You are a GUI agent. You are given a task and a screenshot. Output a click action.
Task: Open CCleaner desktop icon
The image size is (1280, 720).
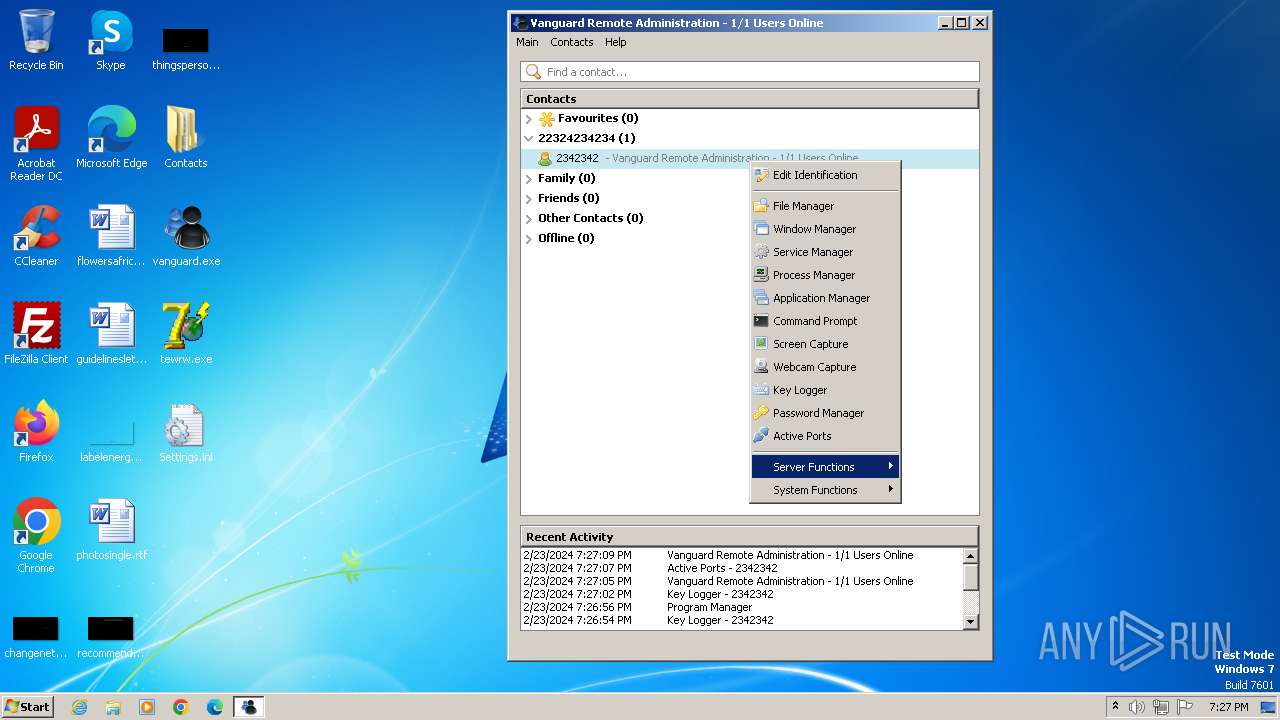pos(36,236)
